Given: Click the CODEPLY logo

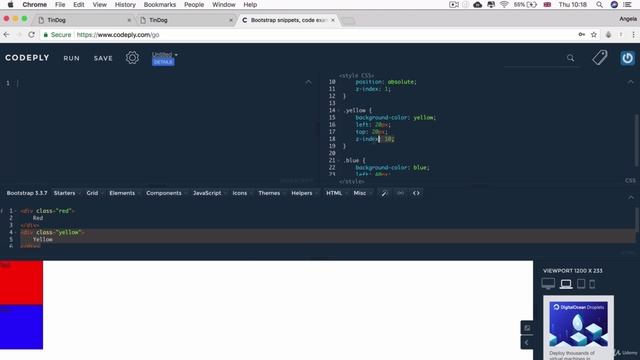Looking at the screenshot, I should 27,58.
